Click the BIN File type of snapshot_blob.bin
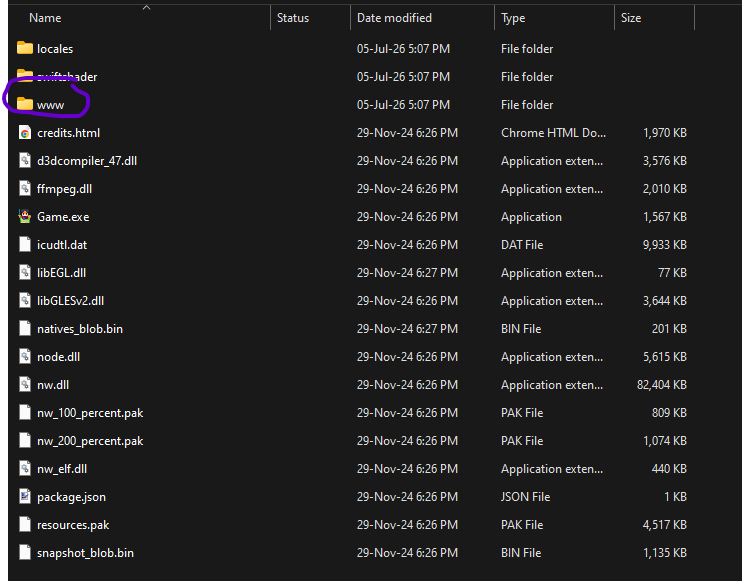742x581 pixels. [x=521, y=553]
